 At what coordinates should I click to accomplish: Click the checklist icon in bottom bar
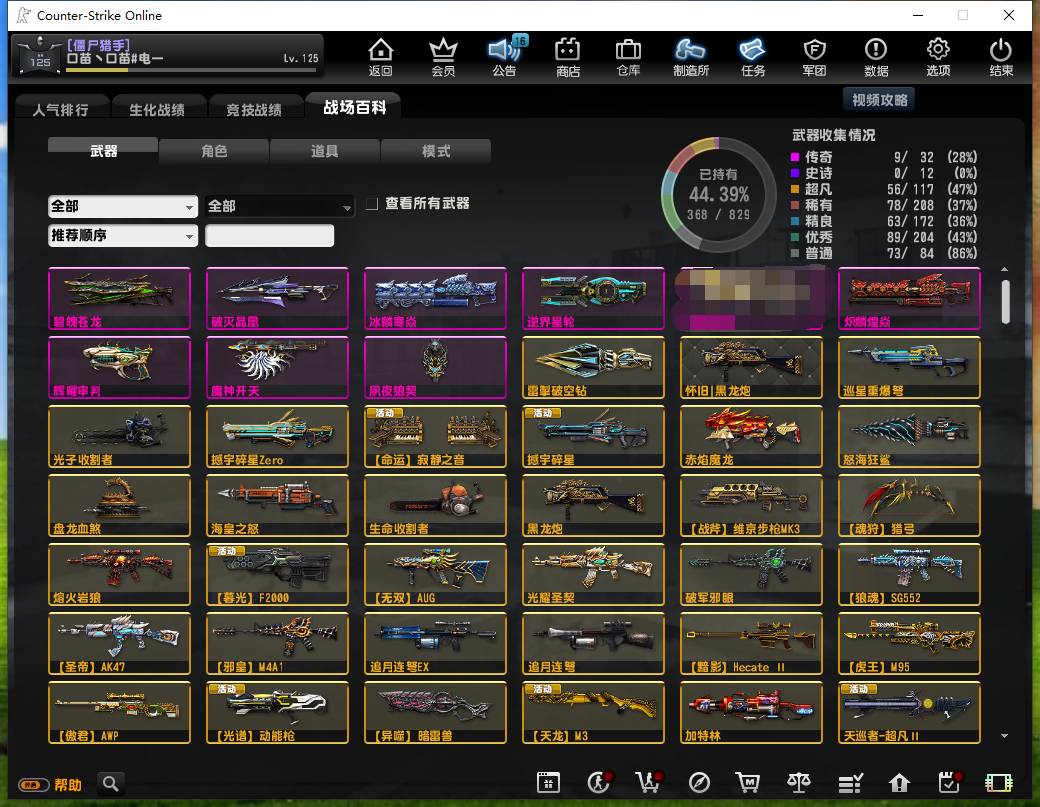850,783
